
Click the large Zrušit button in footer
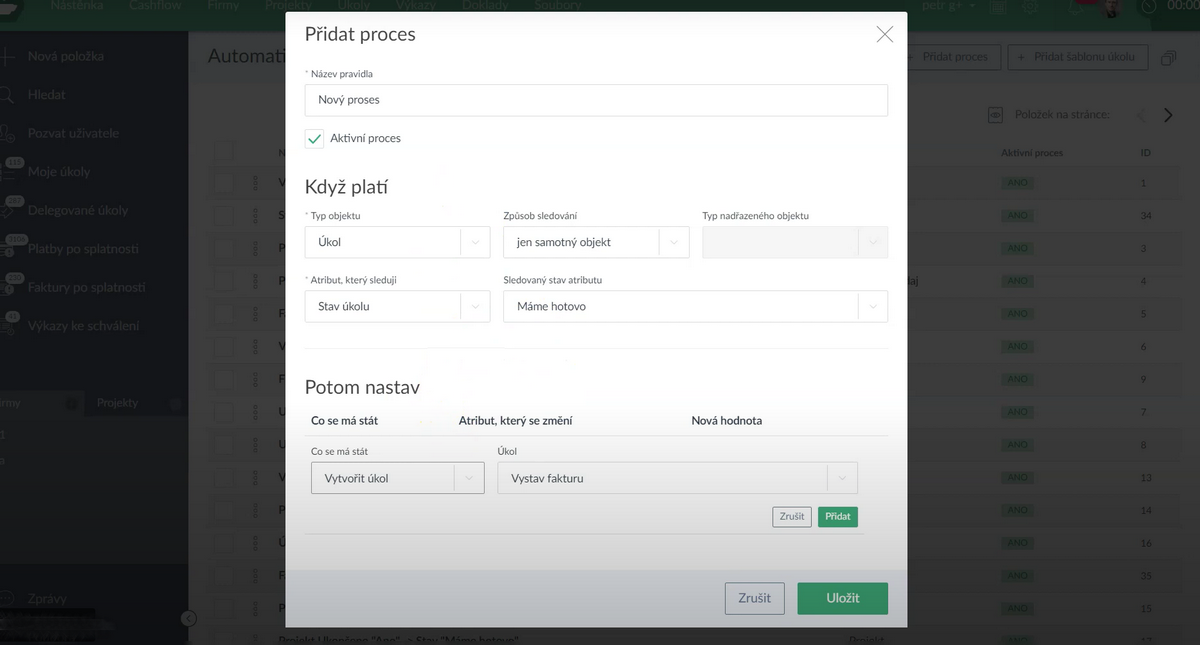coord(754,598)
